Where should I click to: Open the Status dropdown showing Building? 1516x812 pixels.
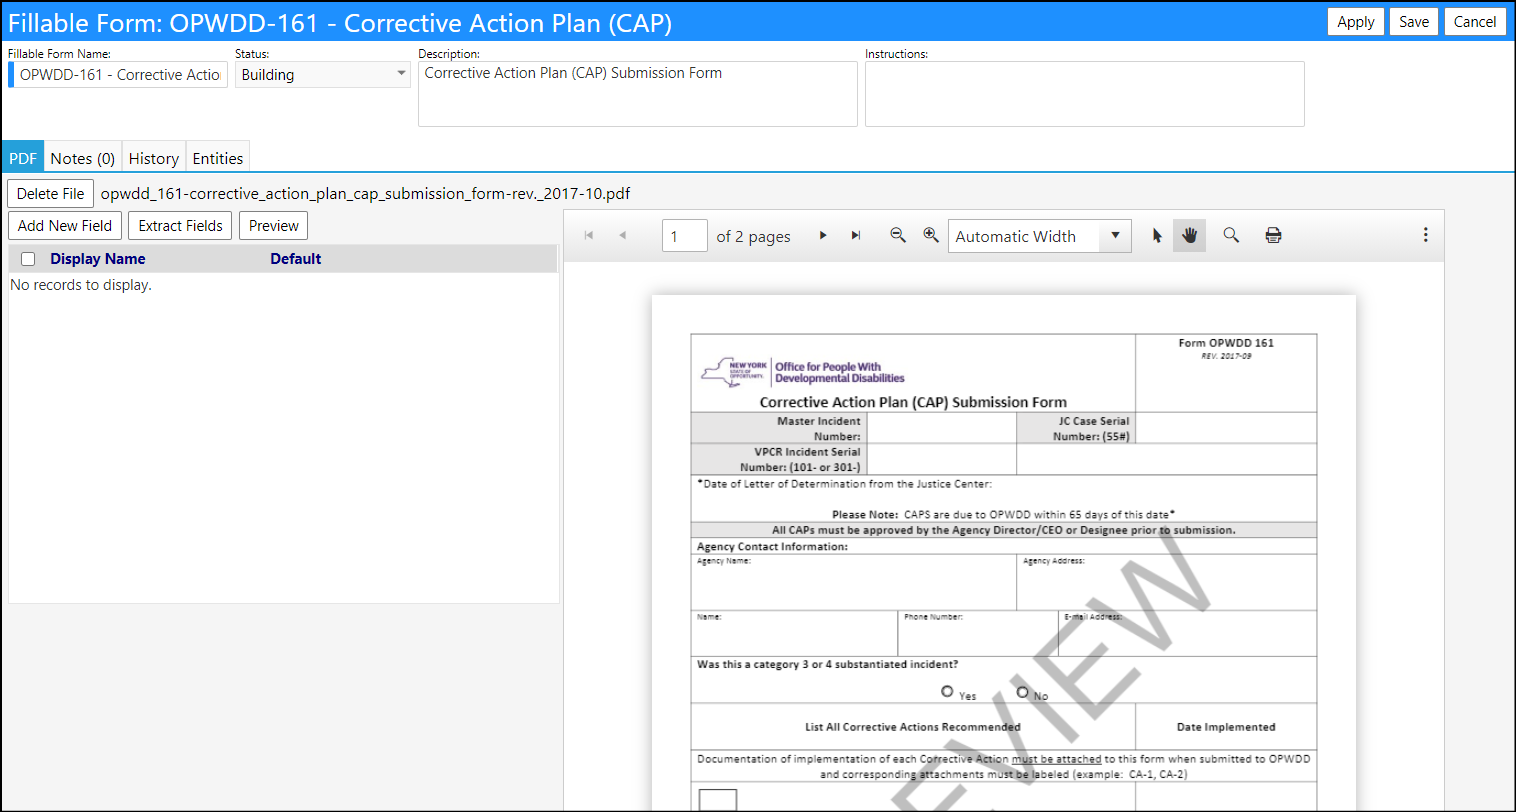point(322,74)
